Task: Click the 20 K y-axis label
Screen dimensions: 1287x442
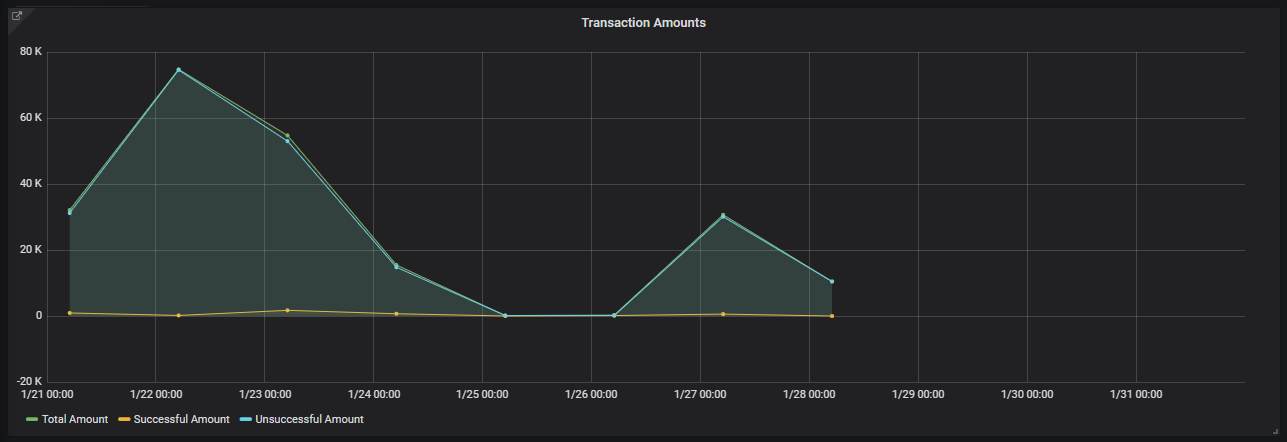Action: coord(31,250)
